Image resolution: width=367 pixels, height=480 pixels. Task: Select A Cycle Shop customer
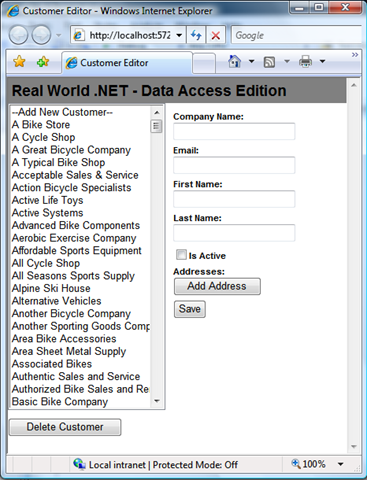click(x=80, y=137)
